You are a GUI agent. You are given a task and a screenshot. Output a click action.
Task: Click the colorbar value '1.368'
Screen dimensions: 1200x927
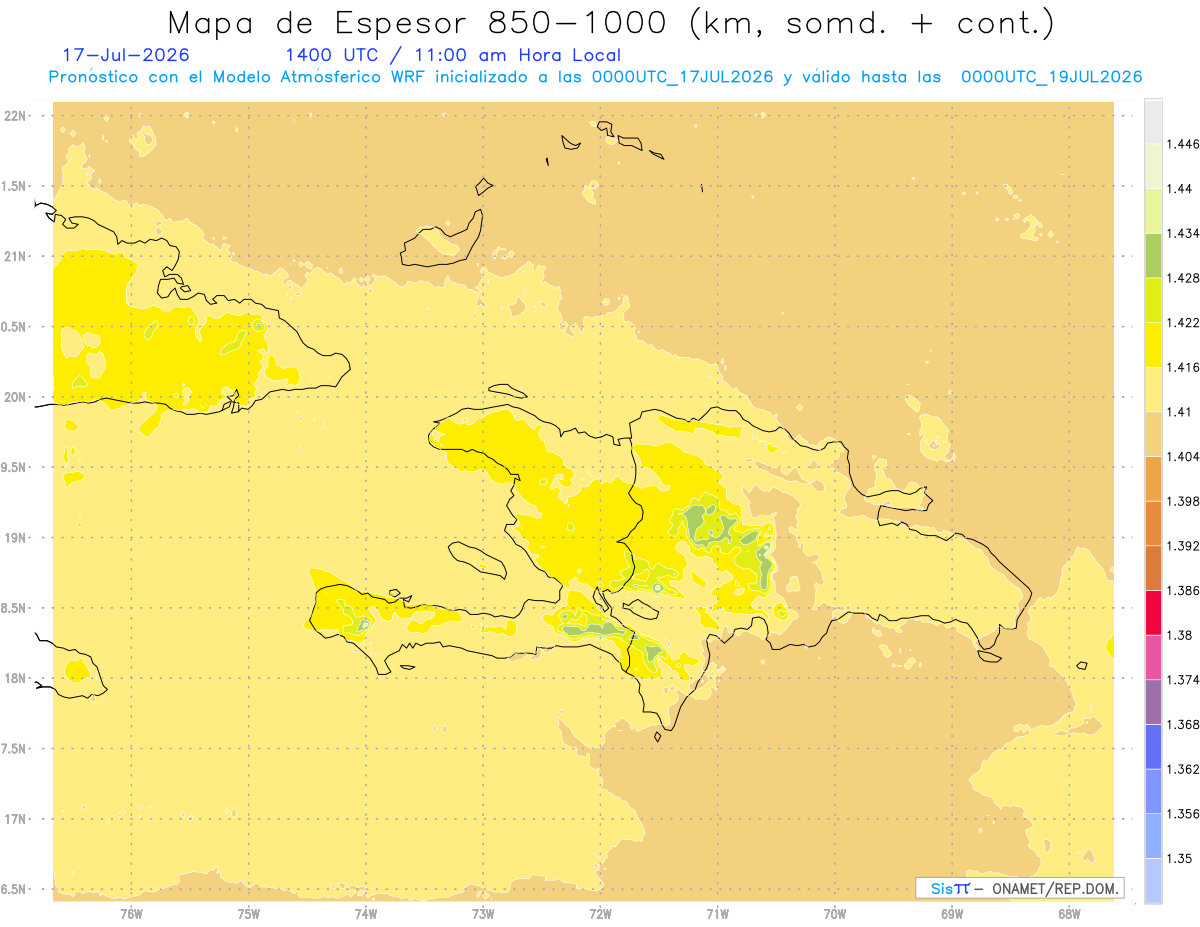[1183, 724]
